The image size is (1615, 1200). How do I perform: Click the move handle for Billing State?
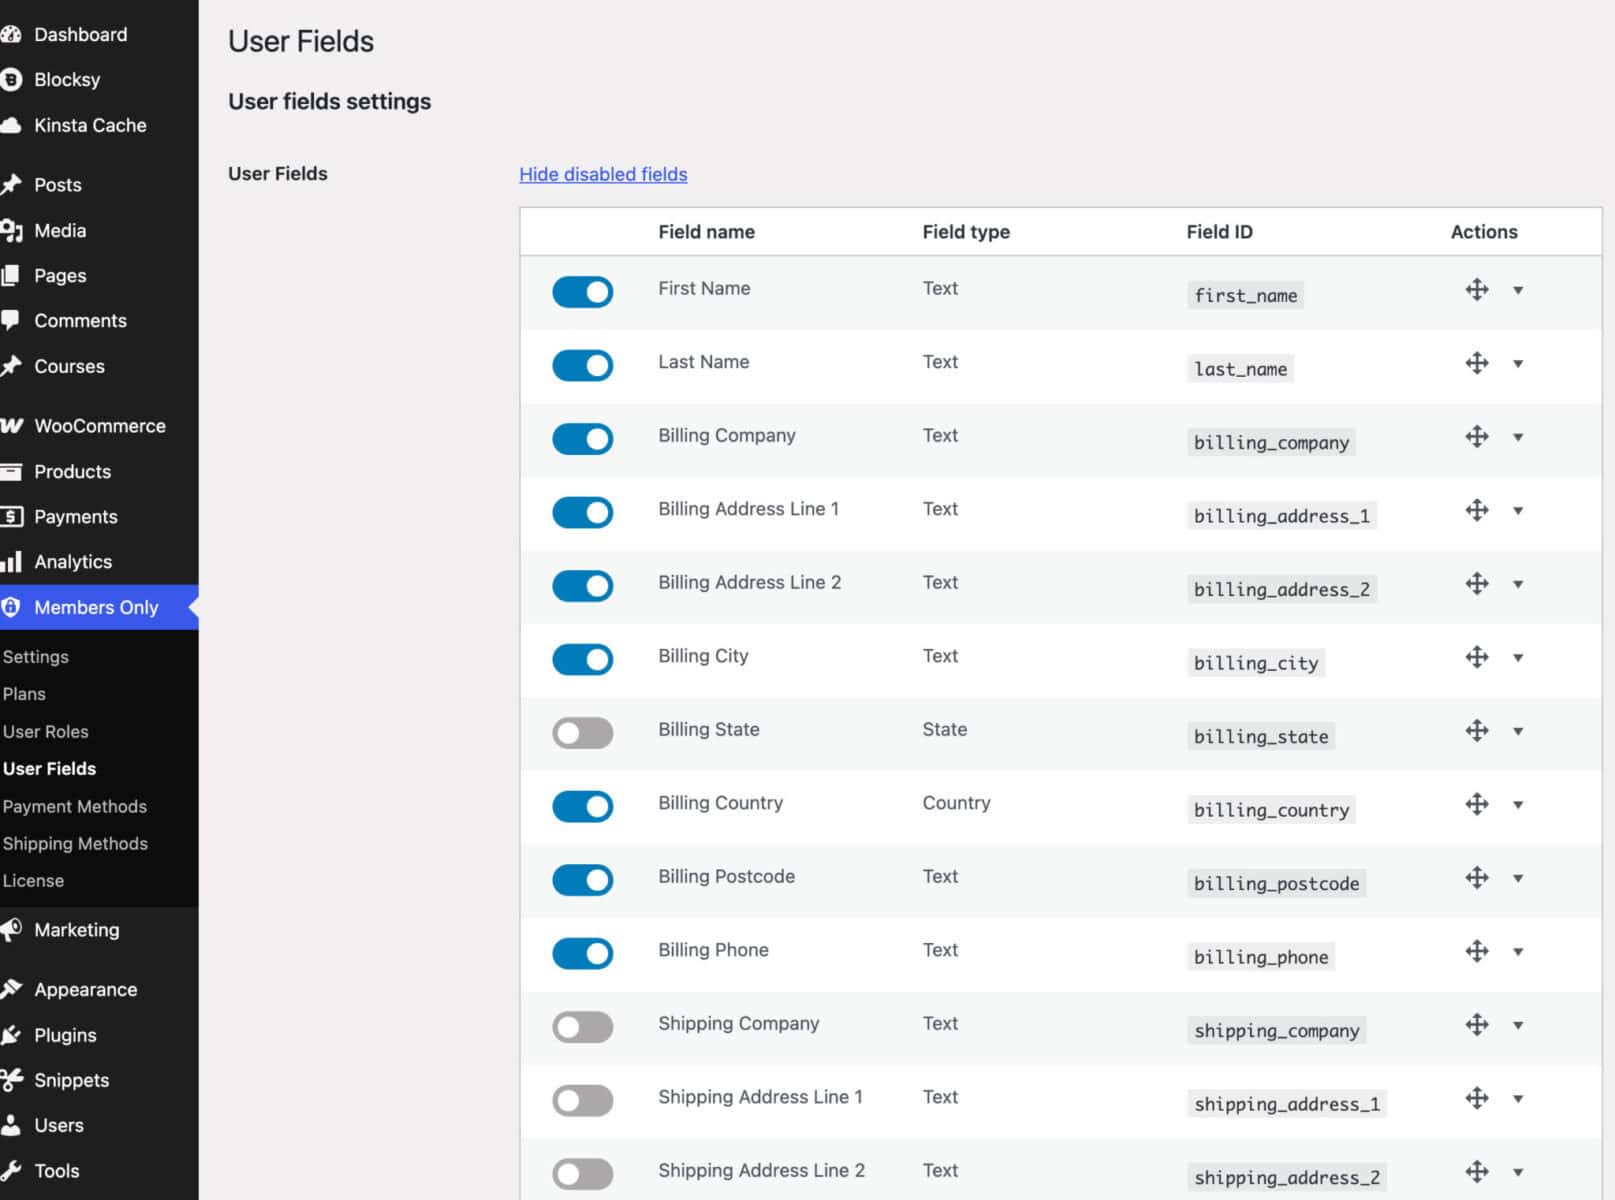pos(1476,731)
